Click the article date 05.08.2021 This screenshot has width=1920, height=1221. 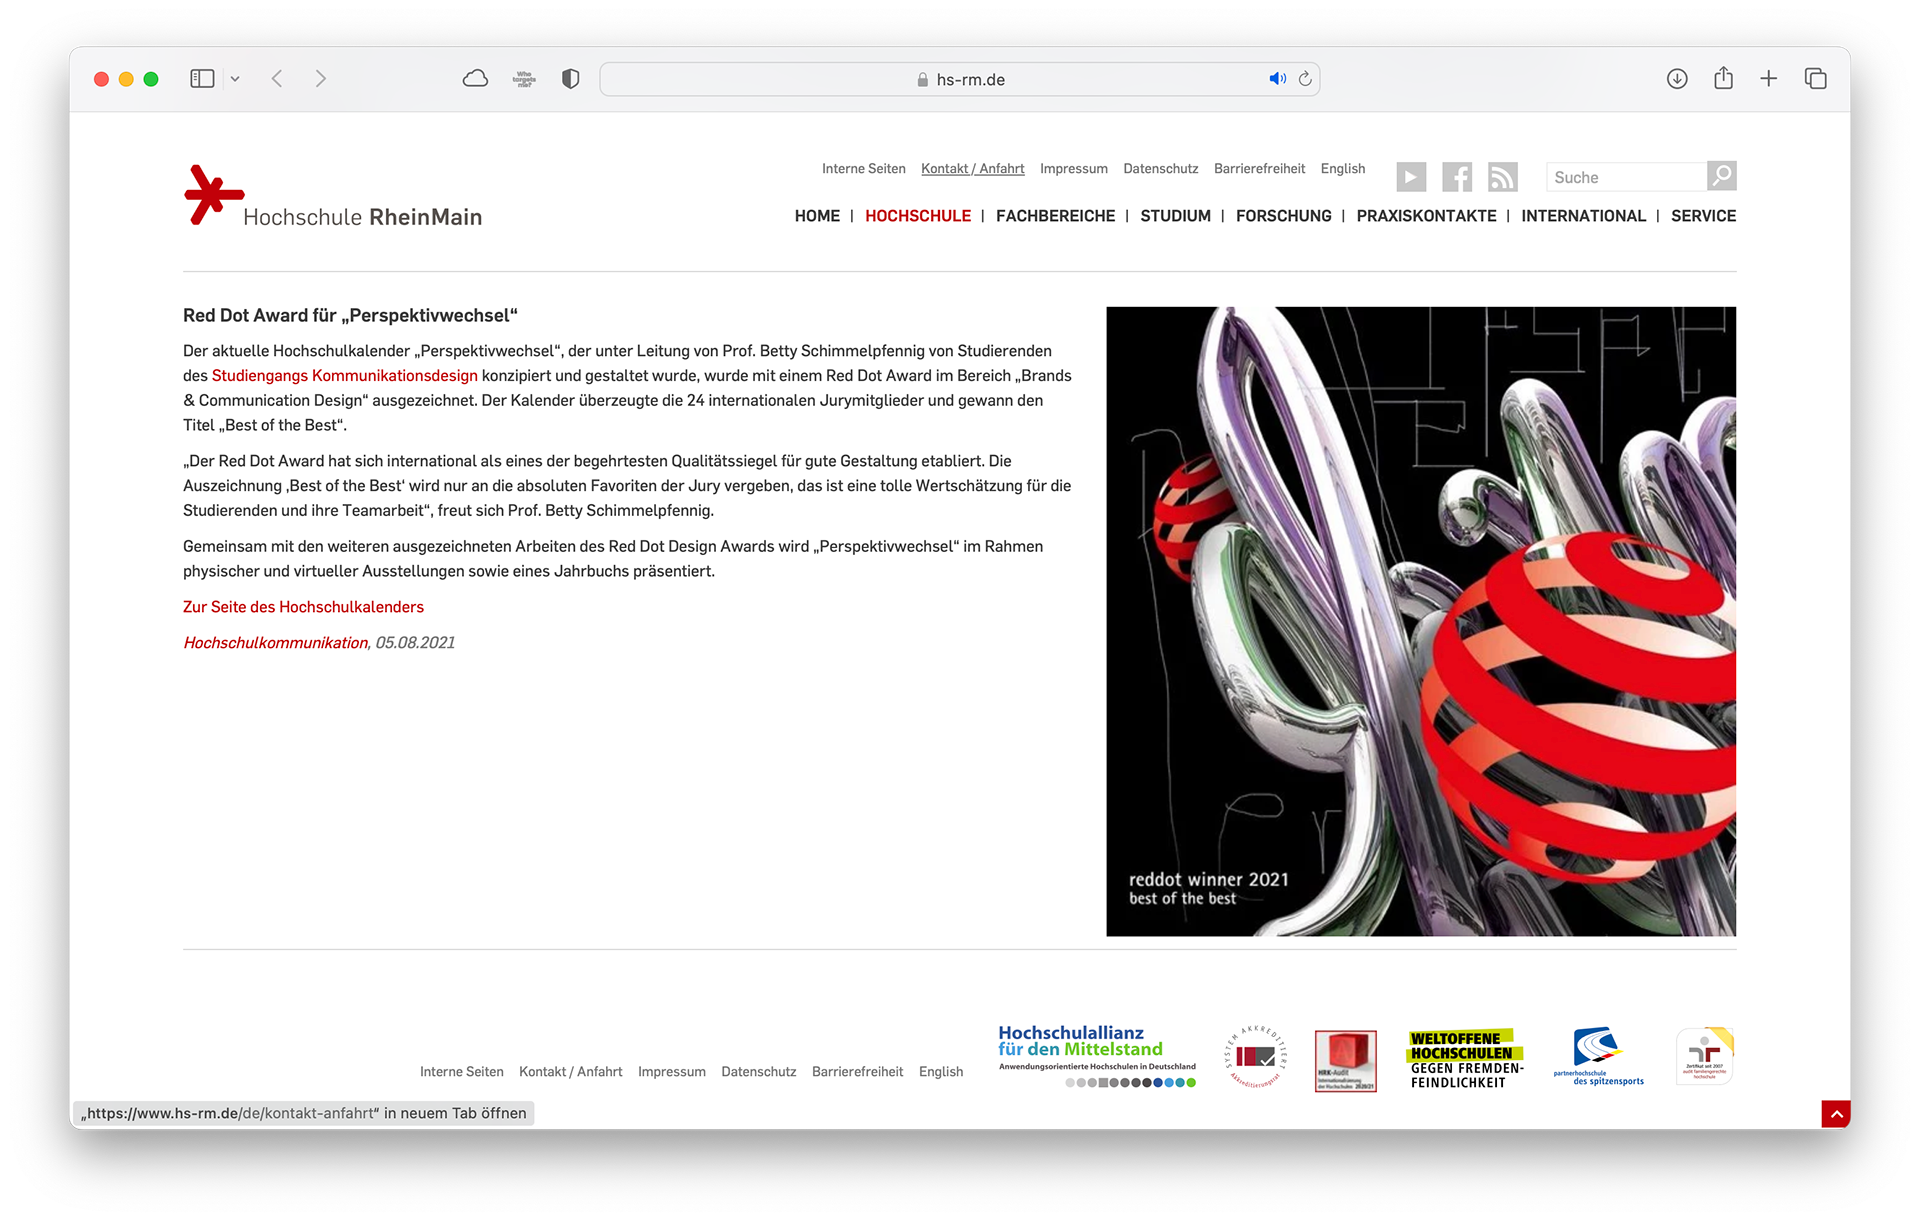click(x=415, y=643)
